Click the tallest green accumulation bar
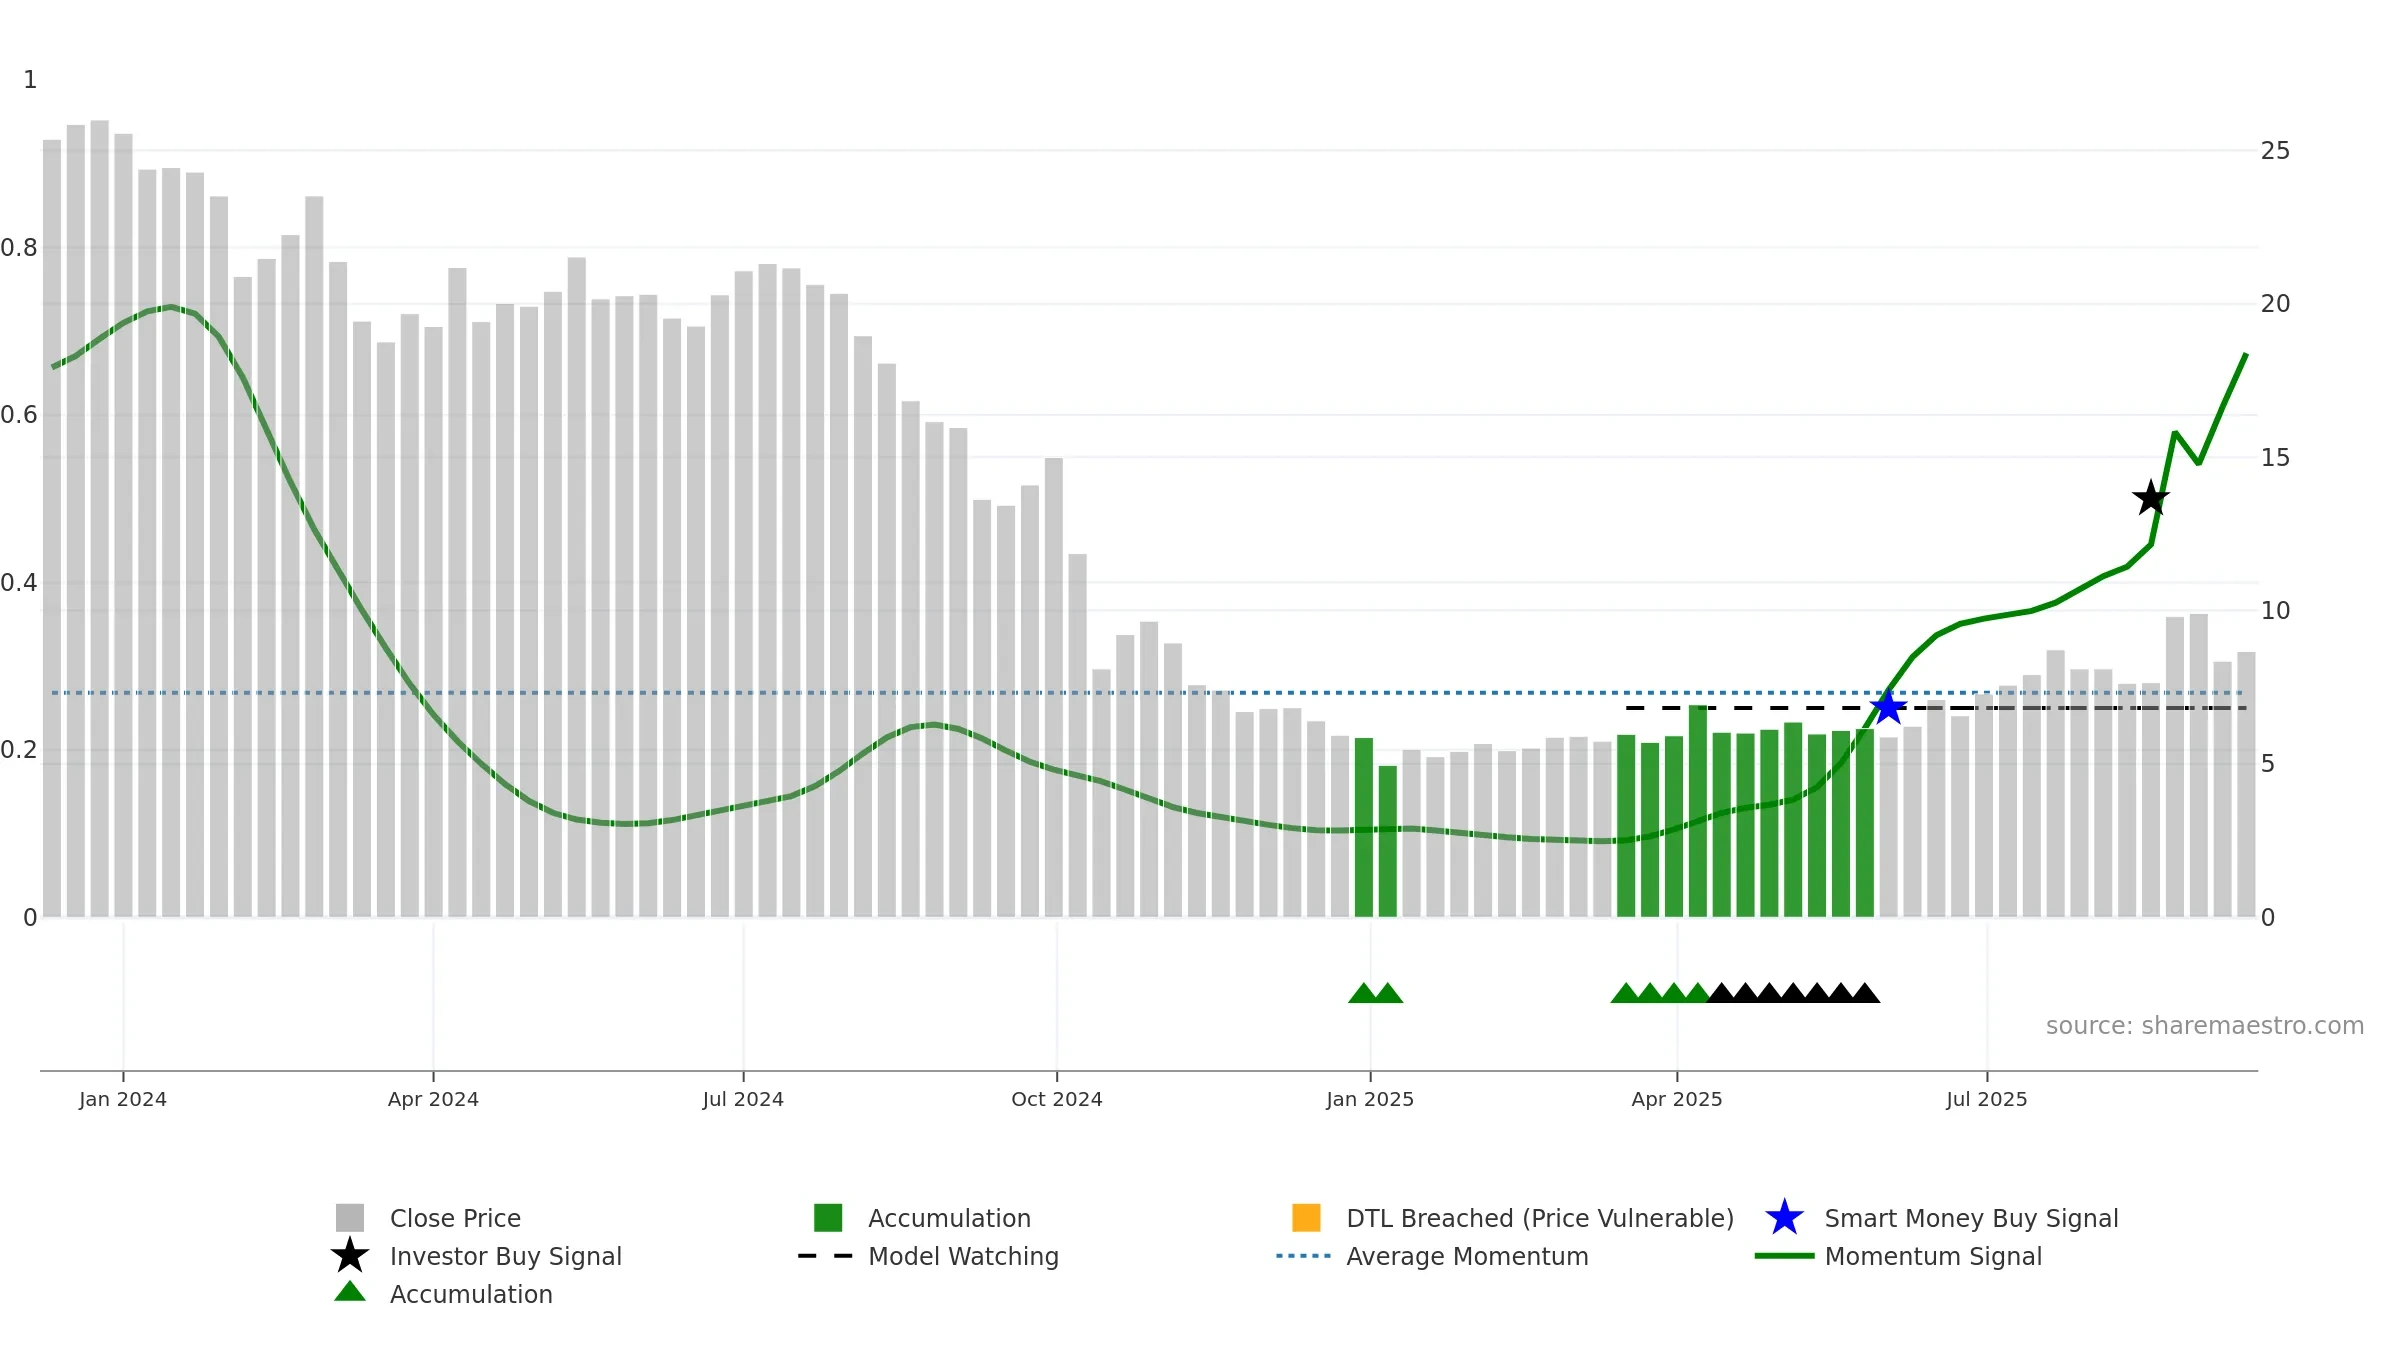This screenshot has height=1350, width=2400. click(1698, 811)
